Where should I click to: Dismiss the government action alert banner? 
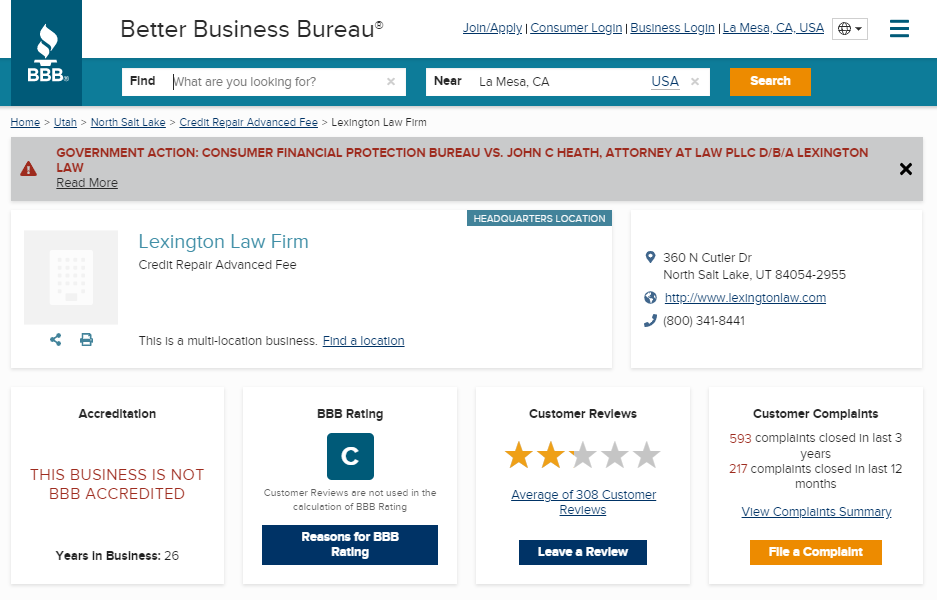[x=905, y=169]
